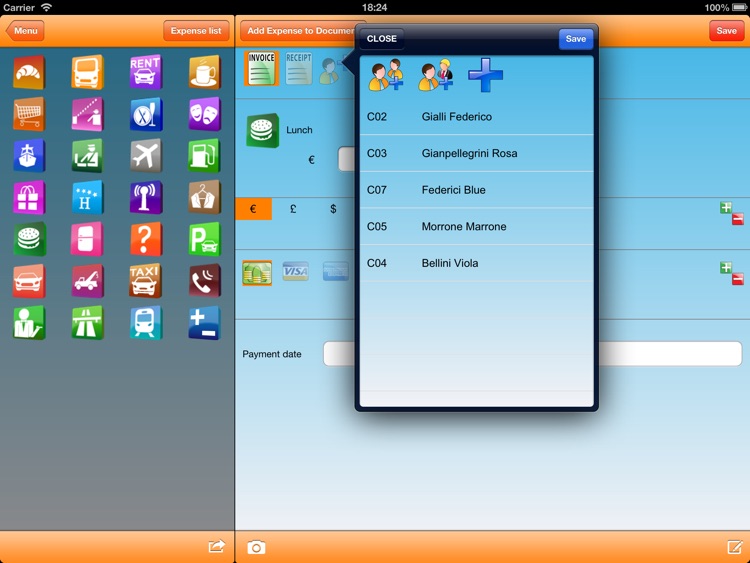Select the hotel expense category icon
Image resolution: width=750 pixels, height=563 pixels.
88,197
